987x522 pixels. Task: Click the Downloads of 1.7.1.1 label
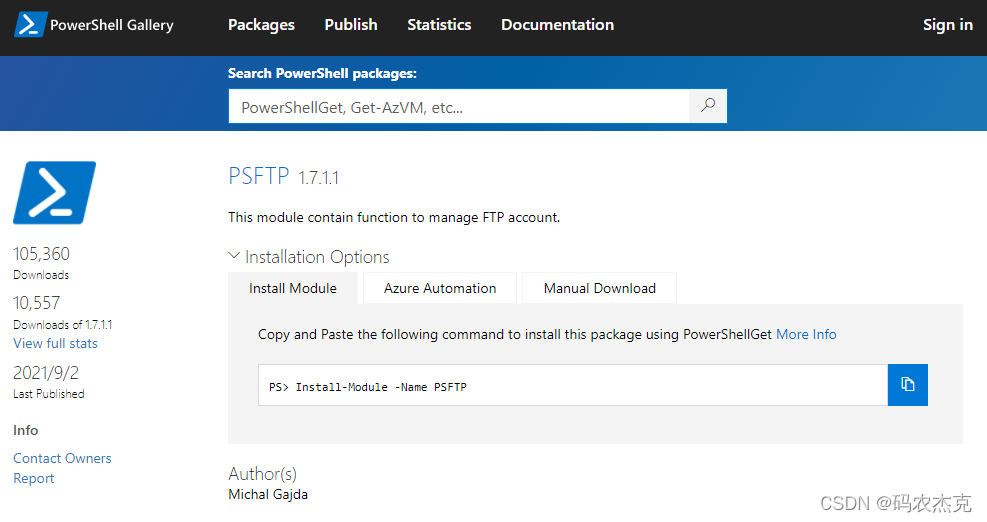click(62, 325)
